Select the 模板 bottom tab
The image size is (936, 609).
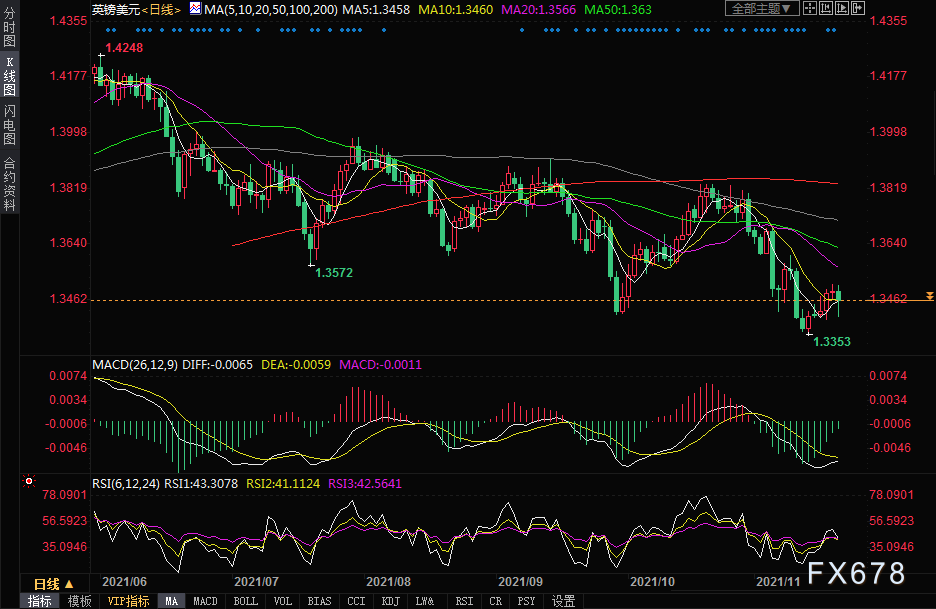79,601
